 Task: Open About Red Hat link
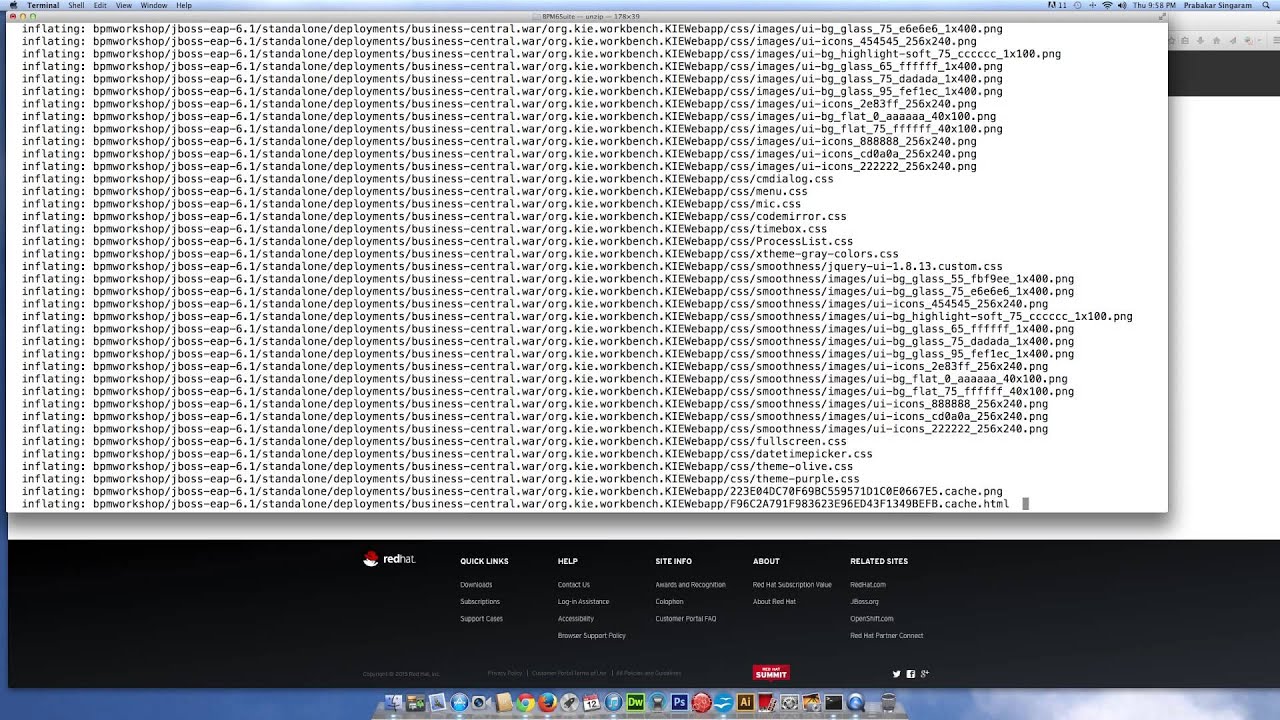point(774,602)
